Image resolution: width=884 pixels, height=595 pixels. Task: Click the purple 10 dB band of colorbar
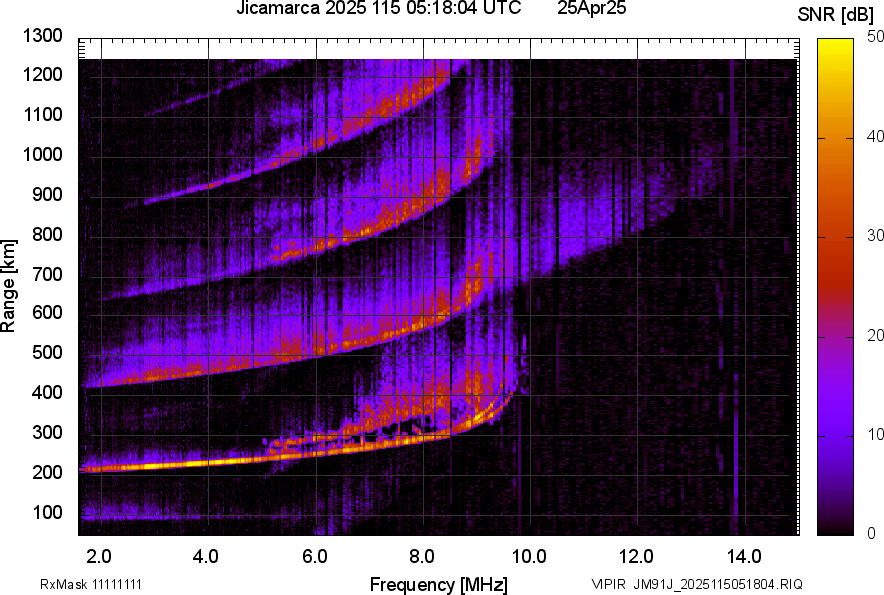836,436
